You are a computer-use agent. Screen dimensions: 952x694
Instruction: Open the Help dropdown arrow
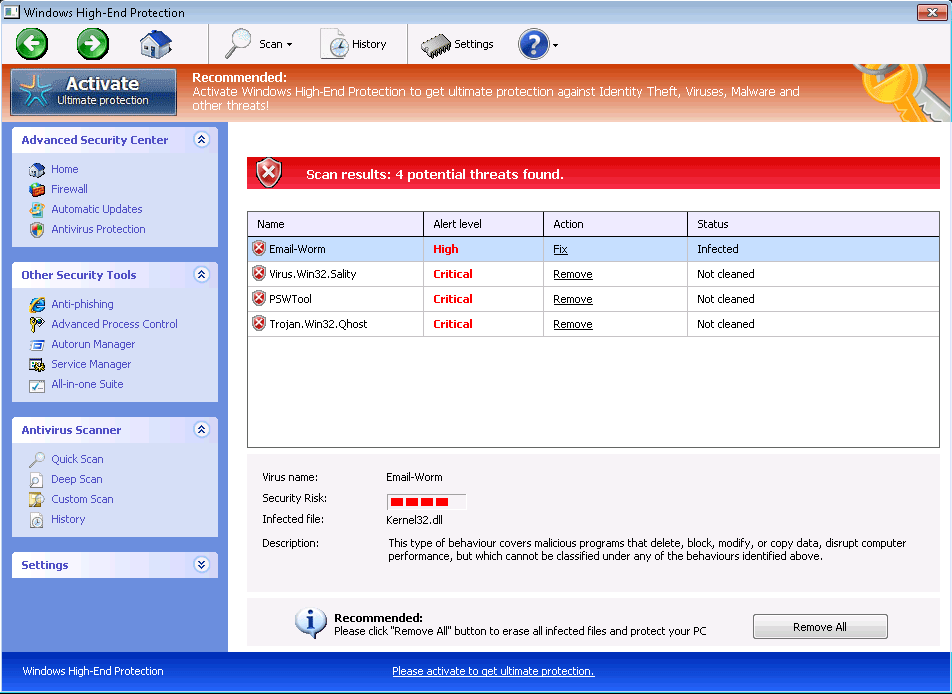click(x=555, y=45)
